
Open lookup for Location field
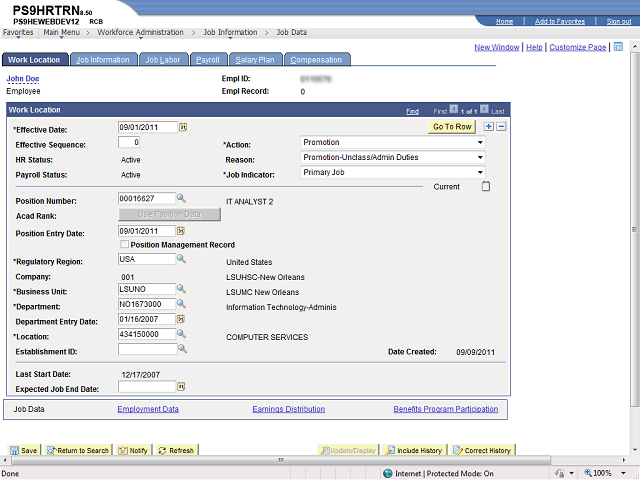click(x=181, y=334)
